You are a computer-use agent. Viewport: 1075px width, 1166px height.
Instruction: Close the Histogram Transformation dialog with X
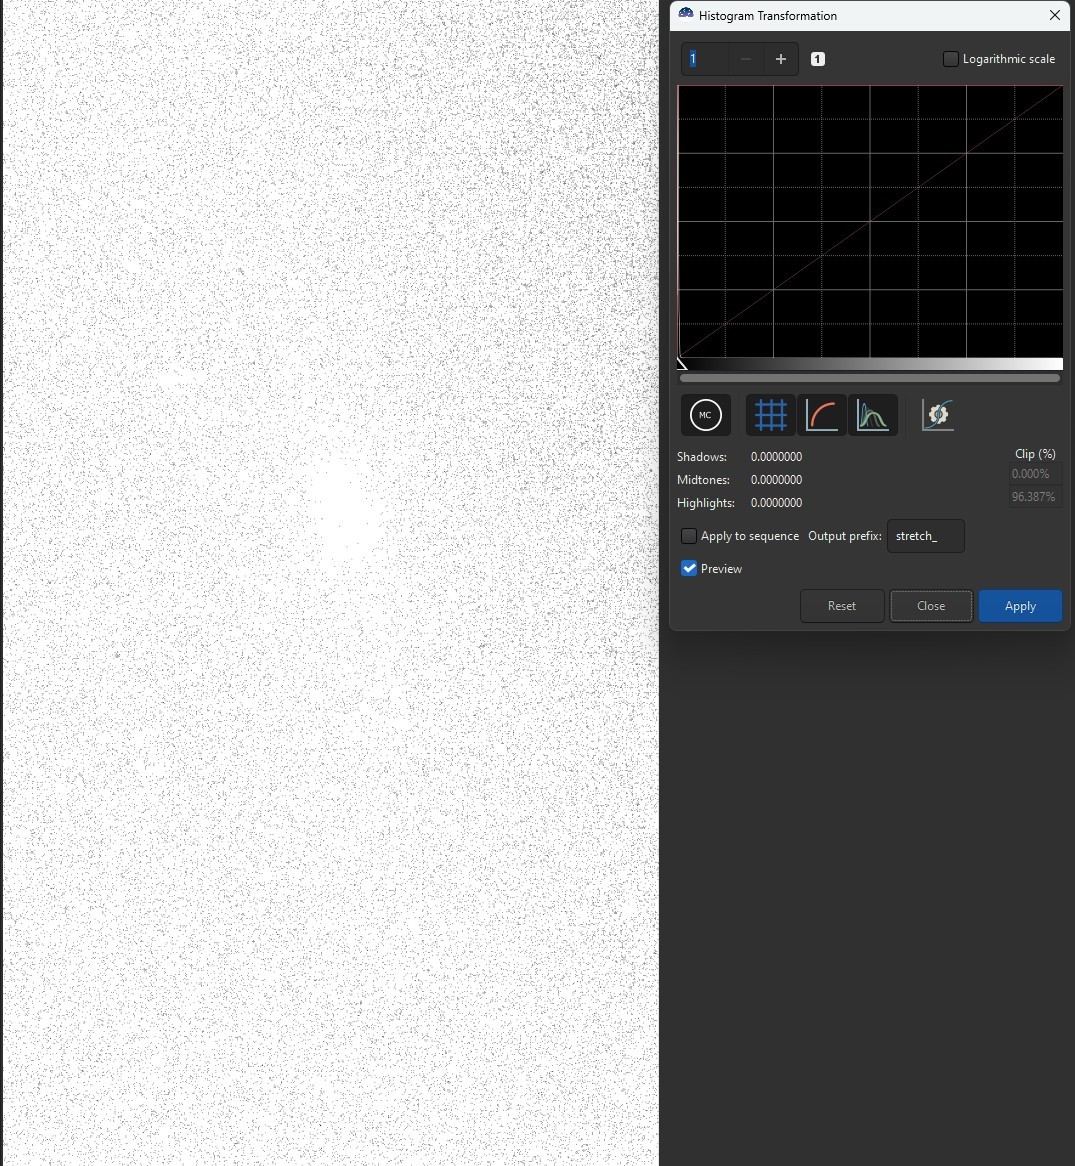1054,15
